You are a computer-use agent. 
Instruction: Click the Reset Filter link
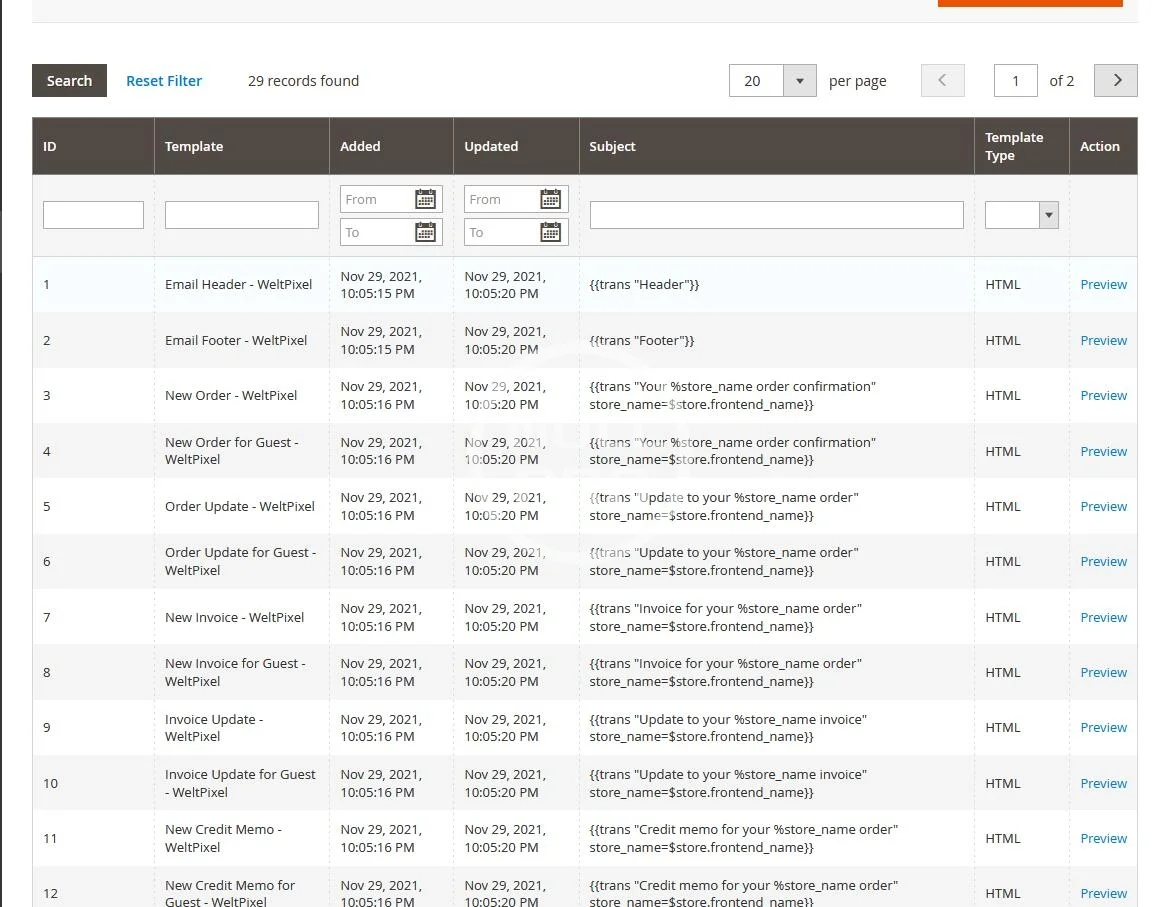coord(164,81)
